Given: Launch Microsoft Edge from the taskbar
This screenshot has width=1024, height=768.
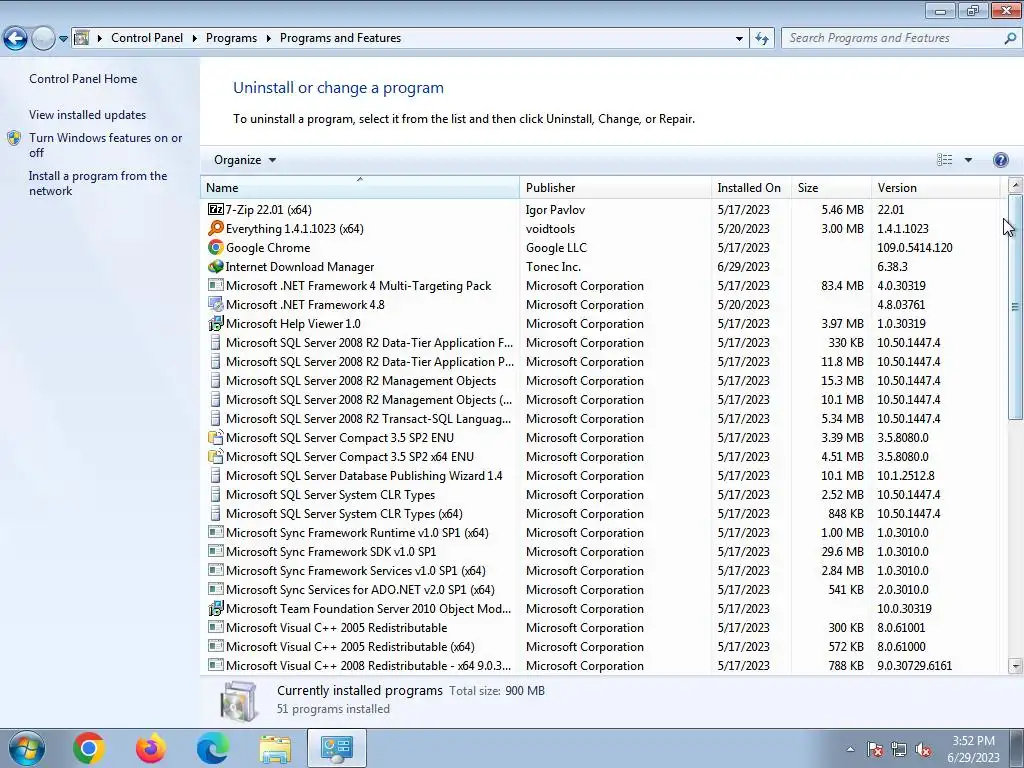Looking at the screenshot, I should (213, 748).
